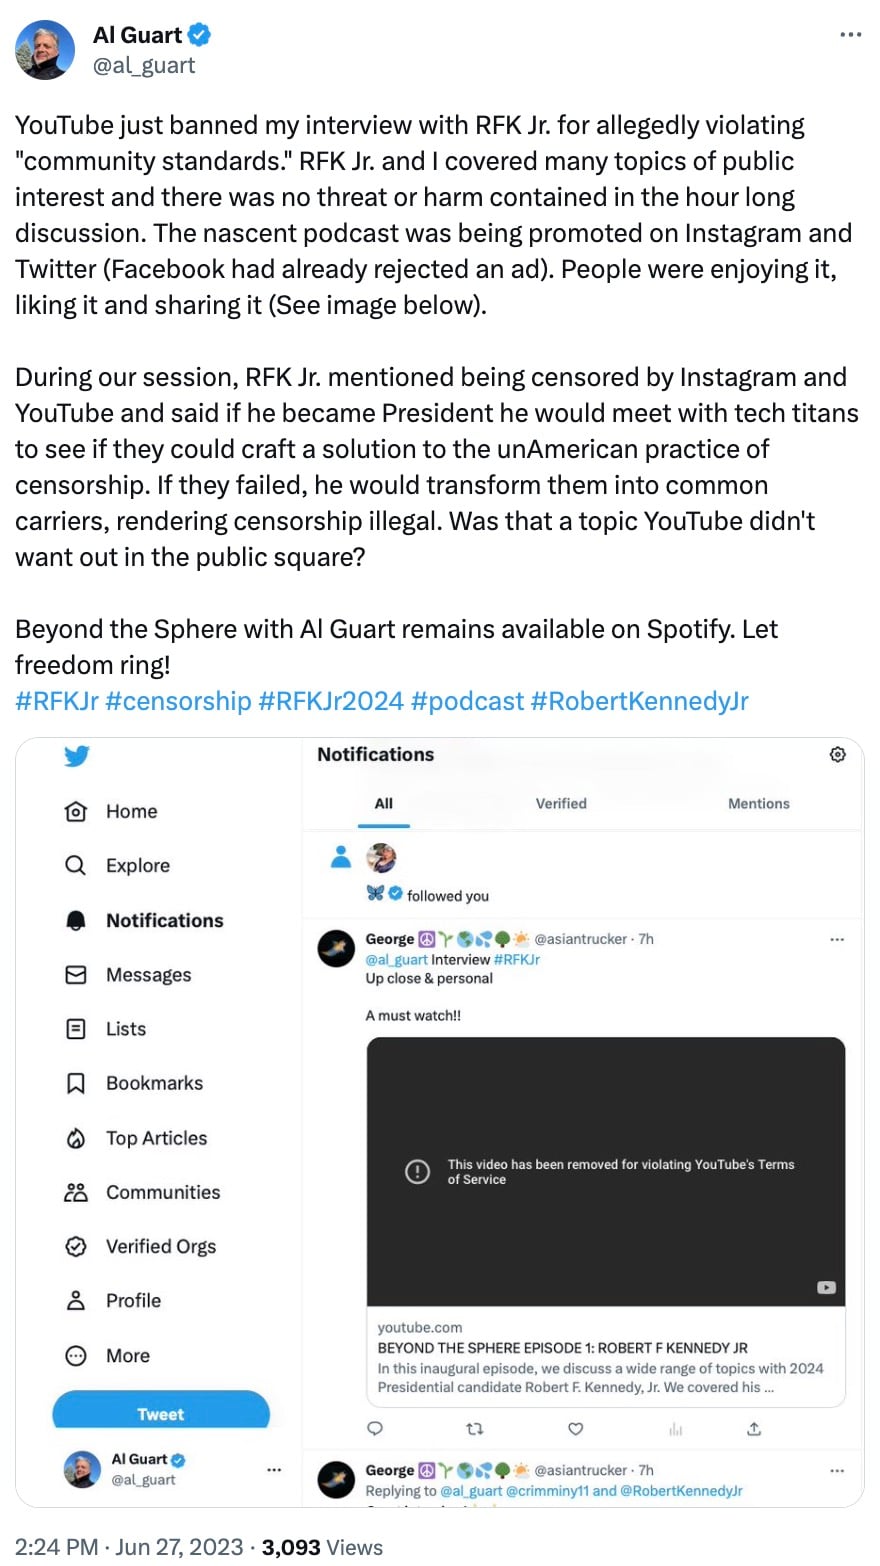Open the @al_guart handle link
This screenshot has height=1566, width=880.
(x=144, y=65)
